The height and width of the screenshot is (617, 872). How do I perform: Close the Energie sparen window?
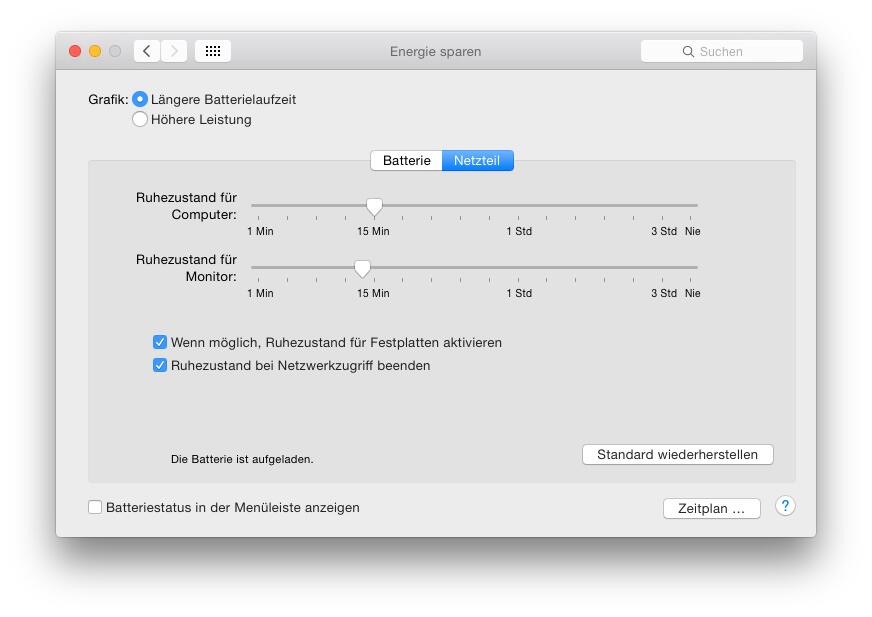(75, 51)
